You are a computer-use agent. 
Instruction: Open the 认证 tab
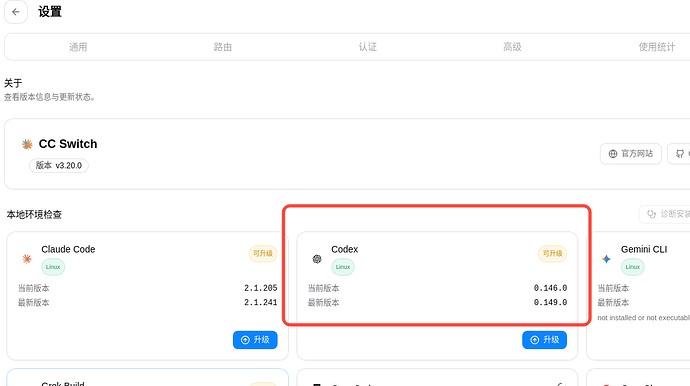[367, 47]
